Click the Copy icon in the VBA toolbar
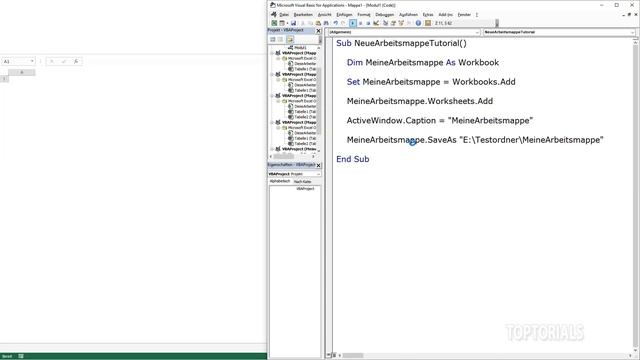 click(x=310, y=23)
